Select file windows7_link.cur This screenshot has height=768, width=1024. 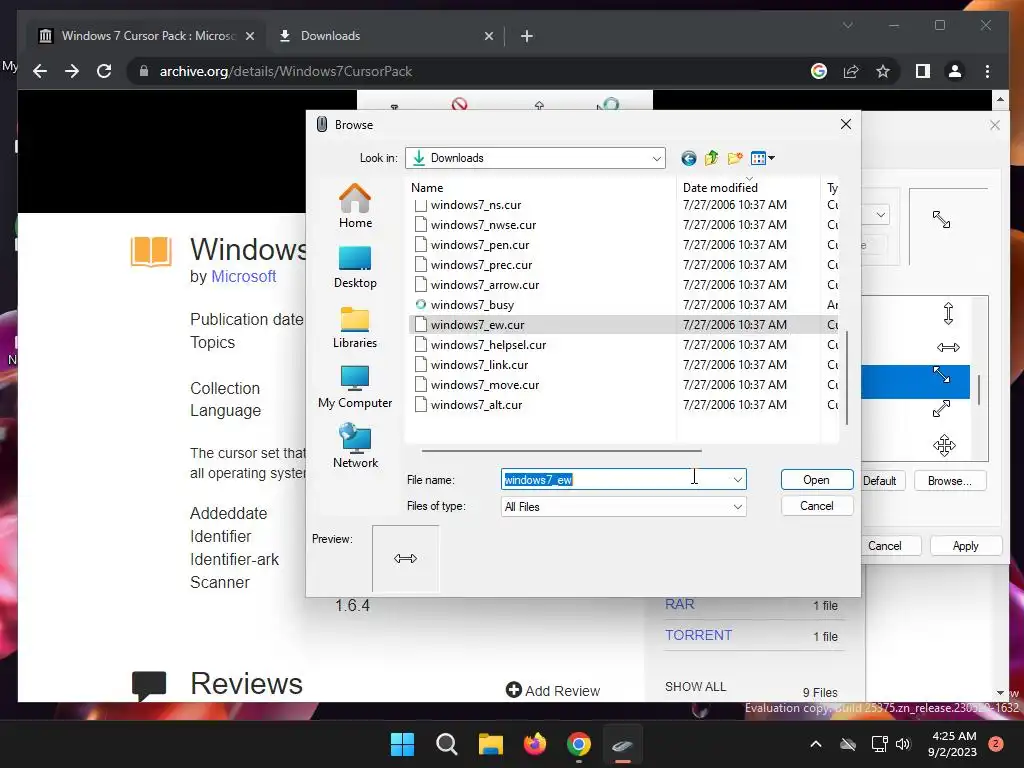tap(479, 365)
